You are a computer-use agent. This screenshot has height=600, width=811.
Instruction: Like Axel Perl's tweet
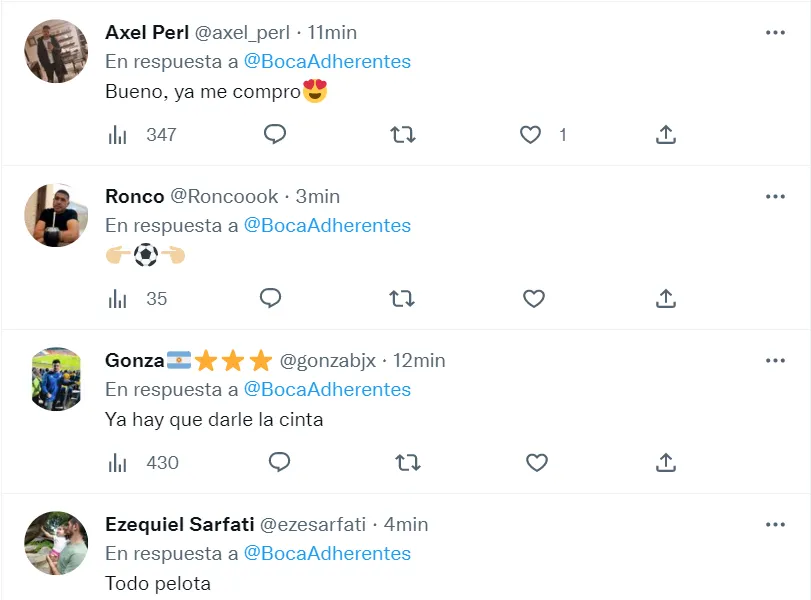tap(531, 135)
